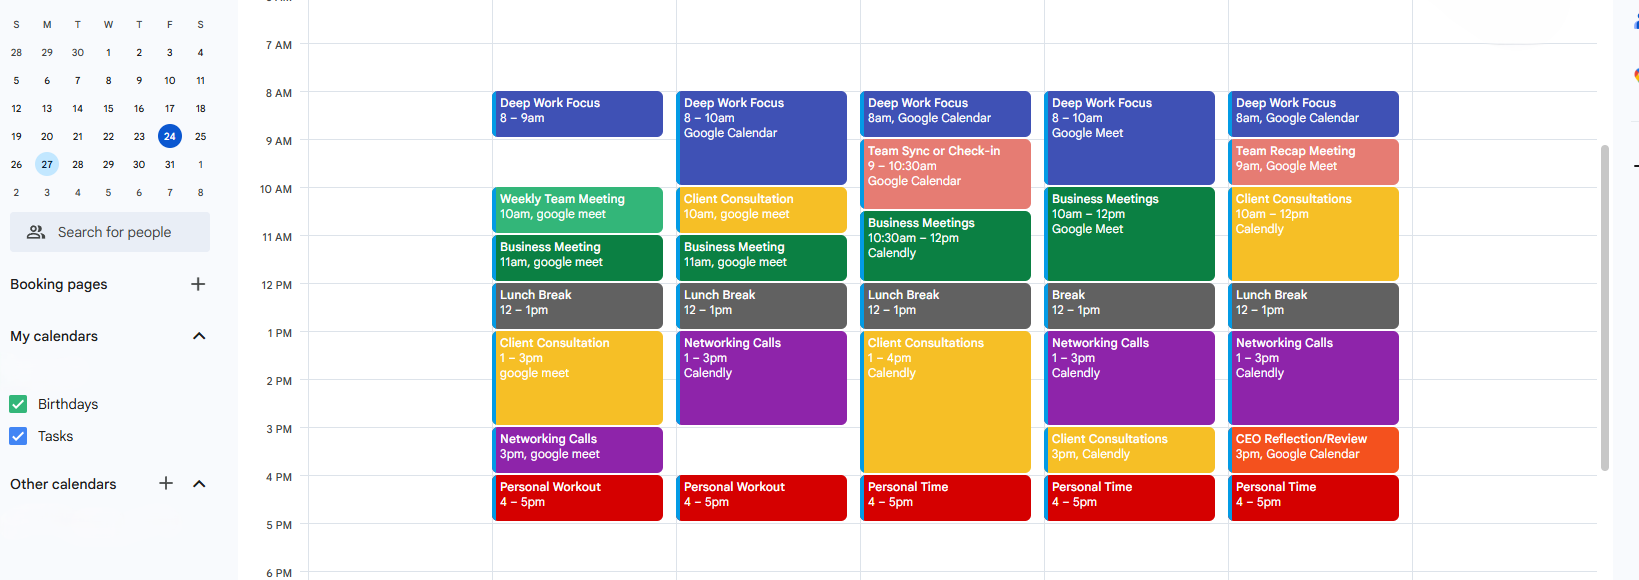Focus the Search for people field

pyautogui.click(x=114, y=232)
